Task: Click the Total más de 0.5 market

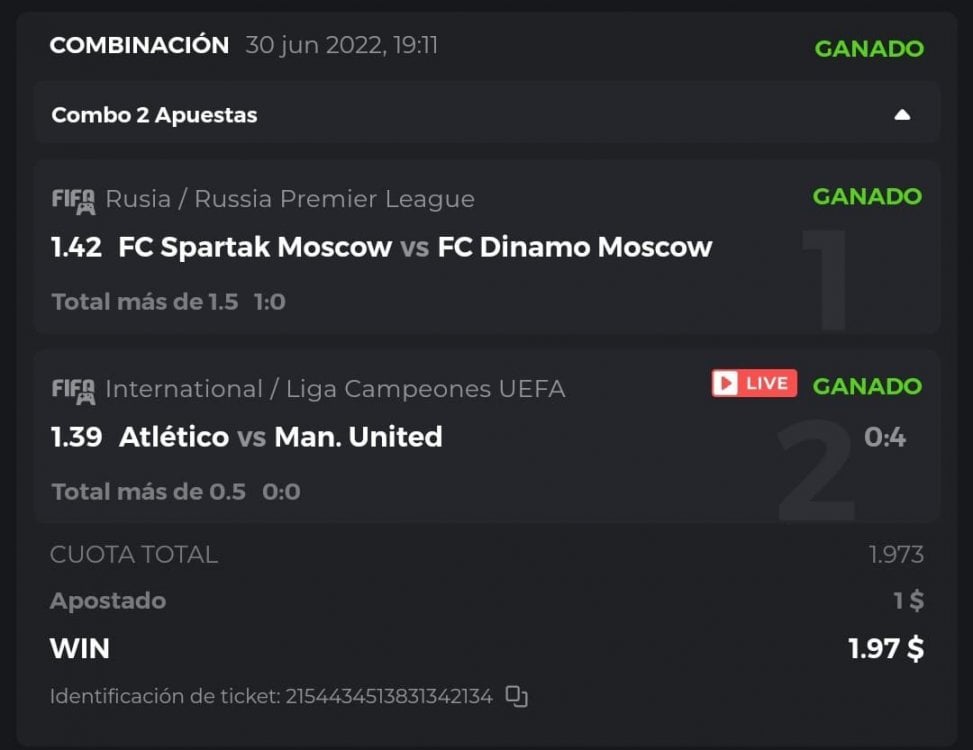Action: [x=148, y=491]
